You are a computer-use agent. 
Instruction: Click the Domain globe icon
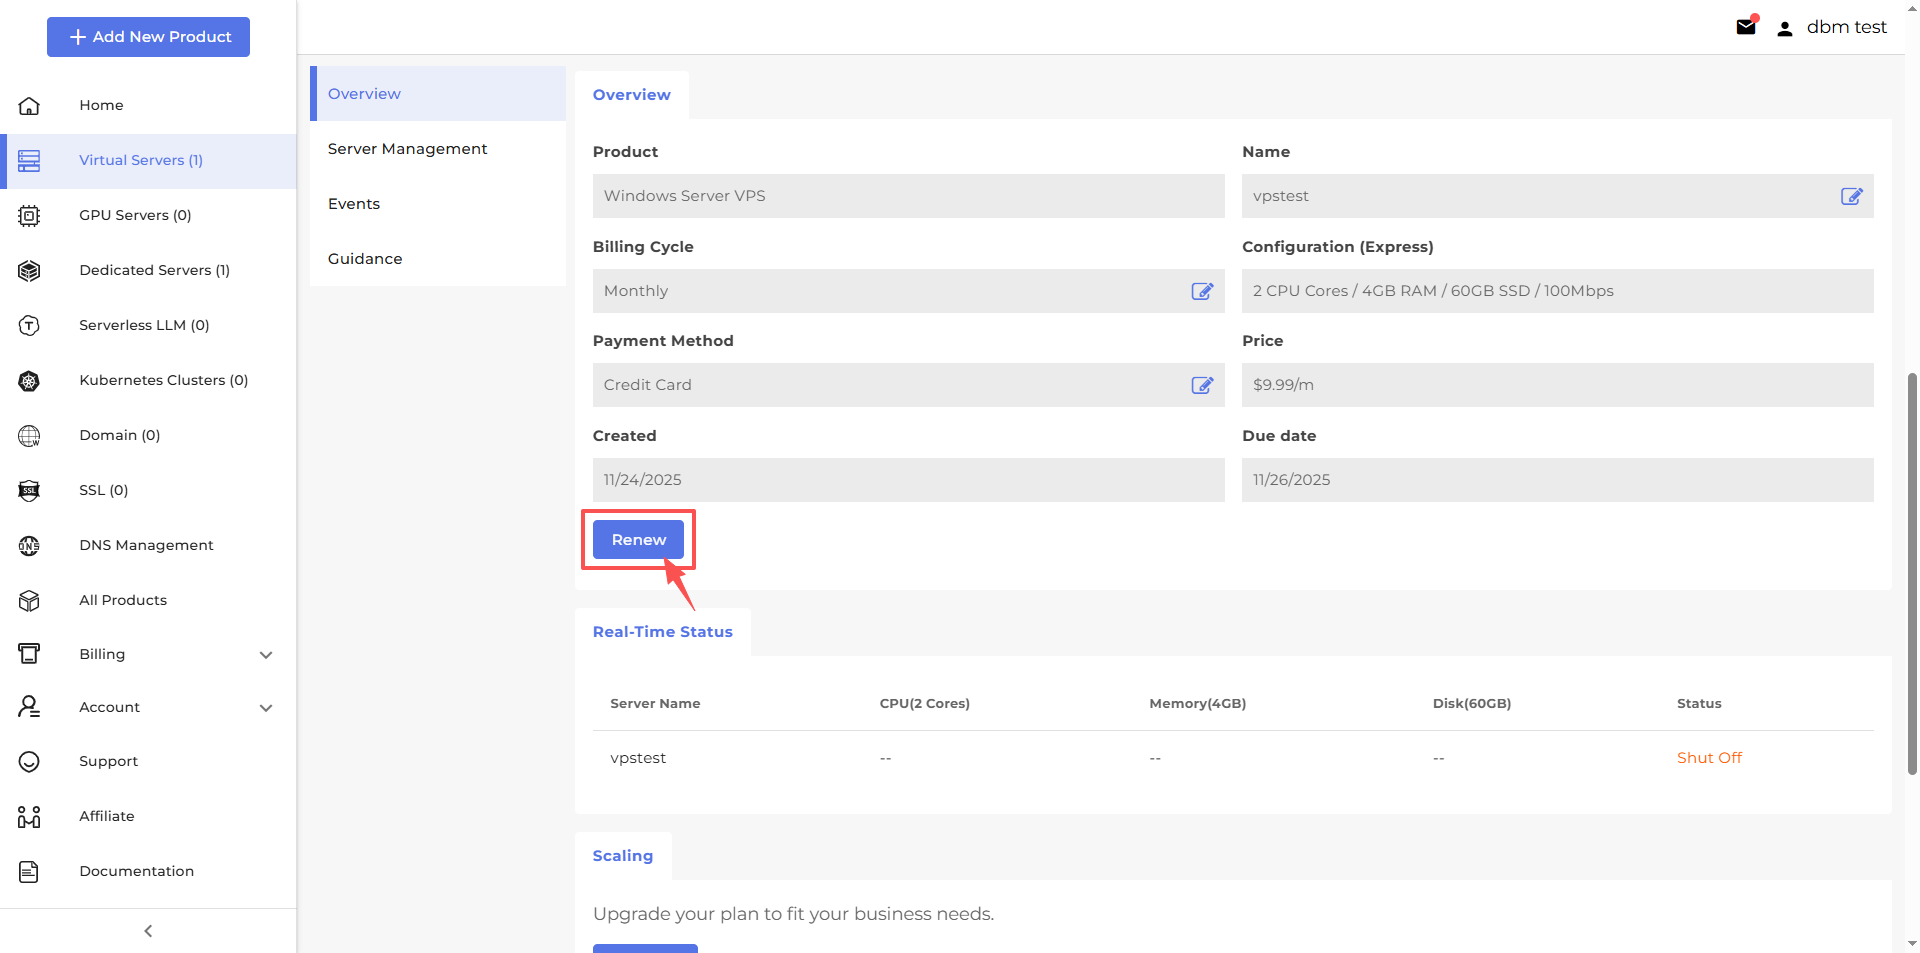point(29,435)
